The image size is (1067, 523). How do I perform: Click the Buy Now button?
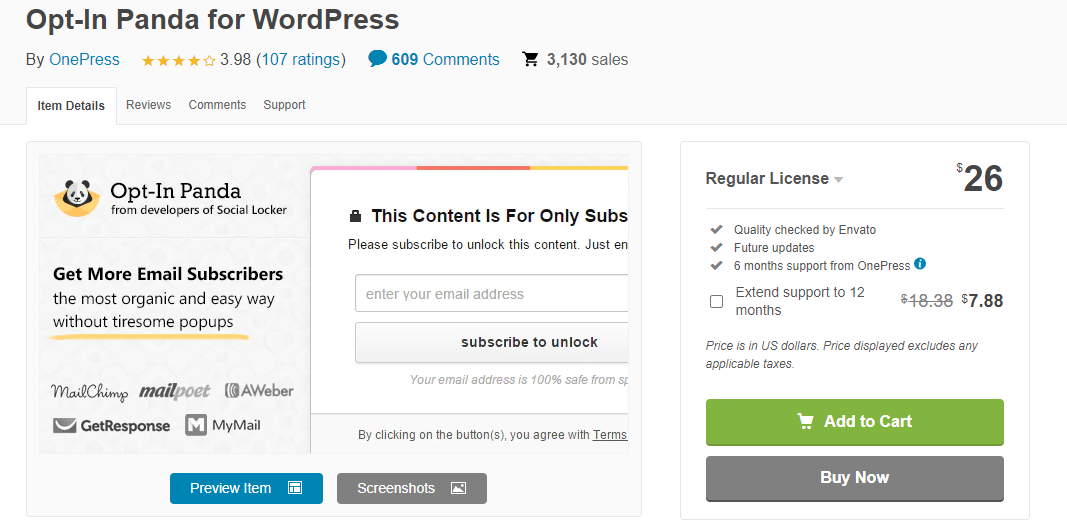[855, 478]
